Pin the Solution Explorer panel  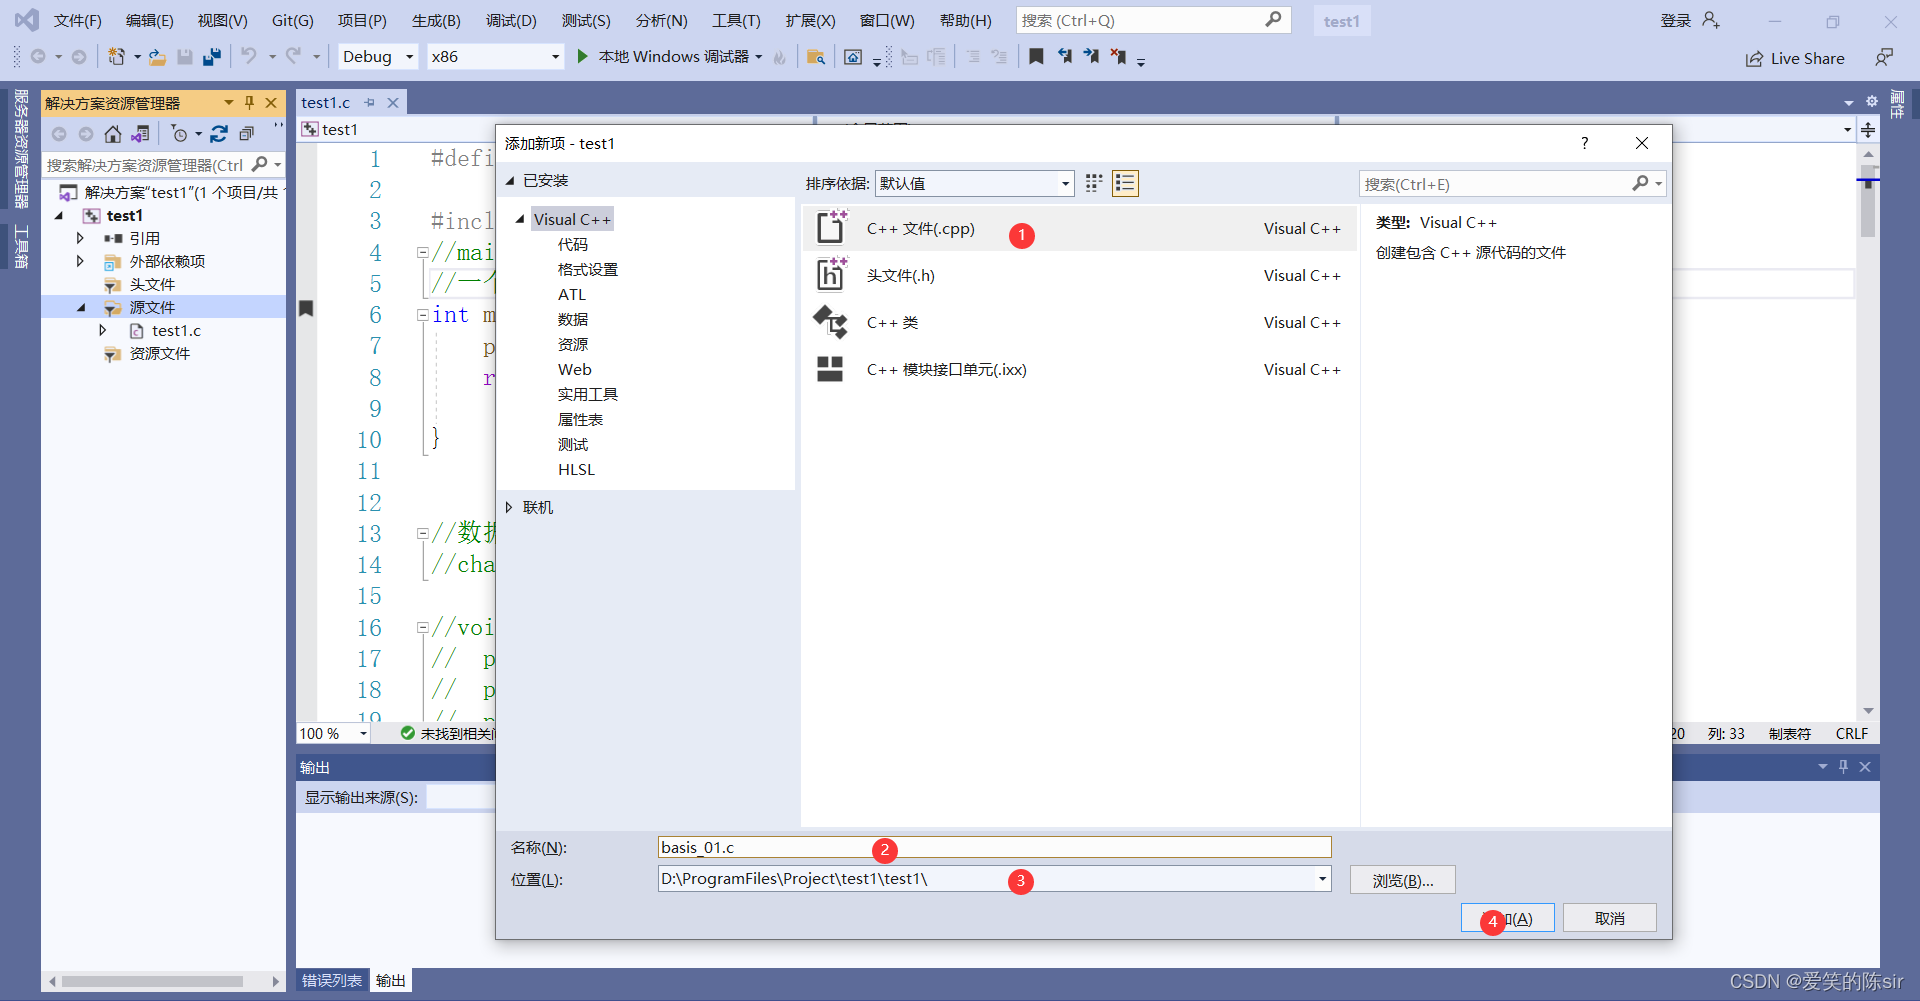point(250,103)
